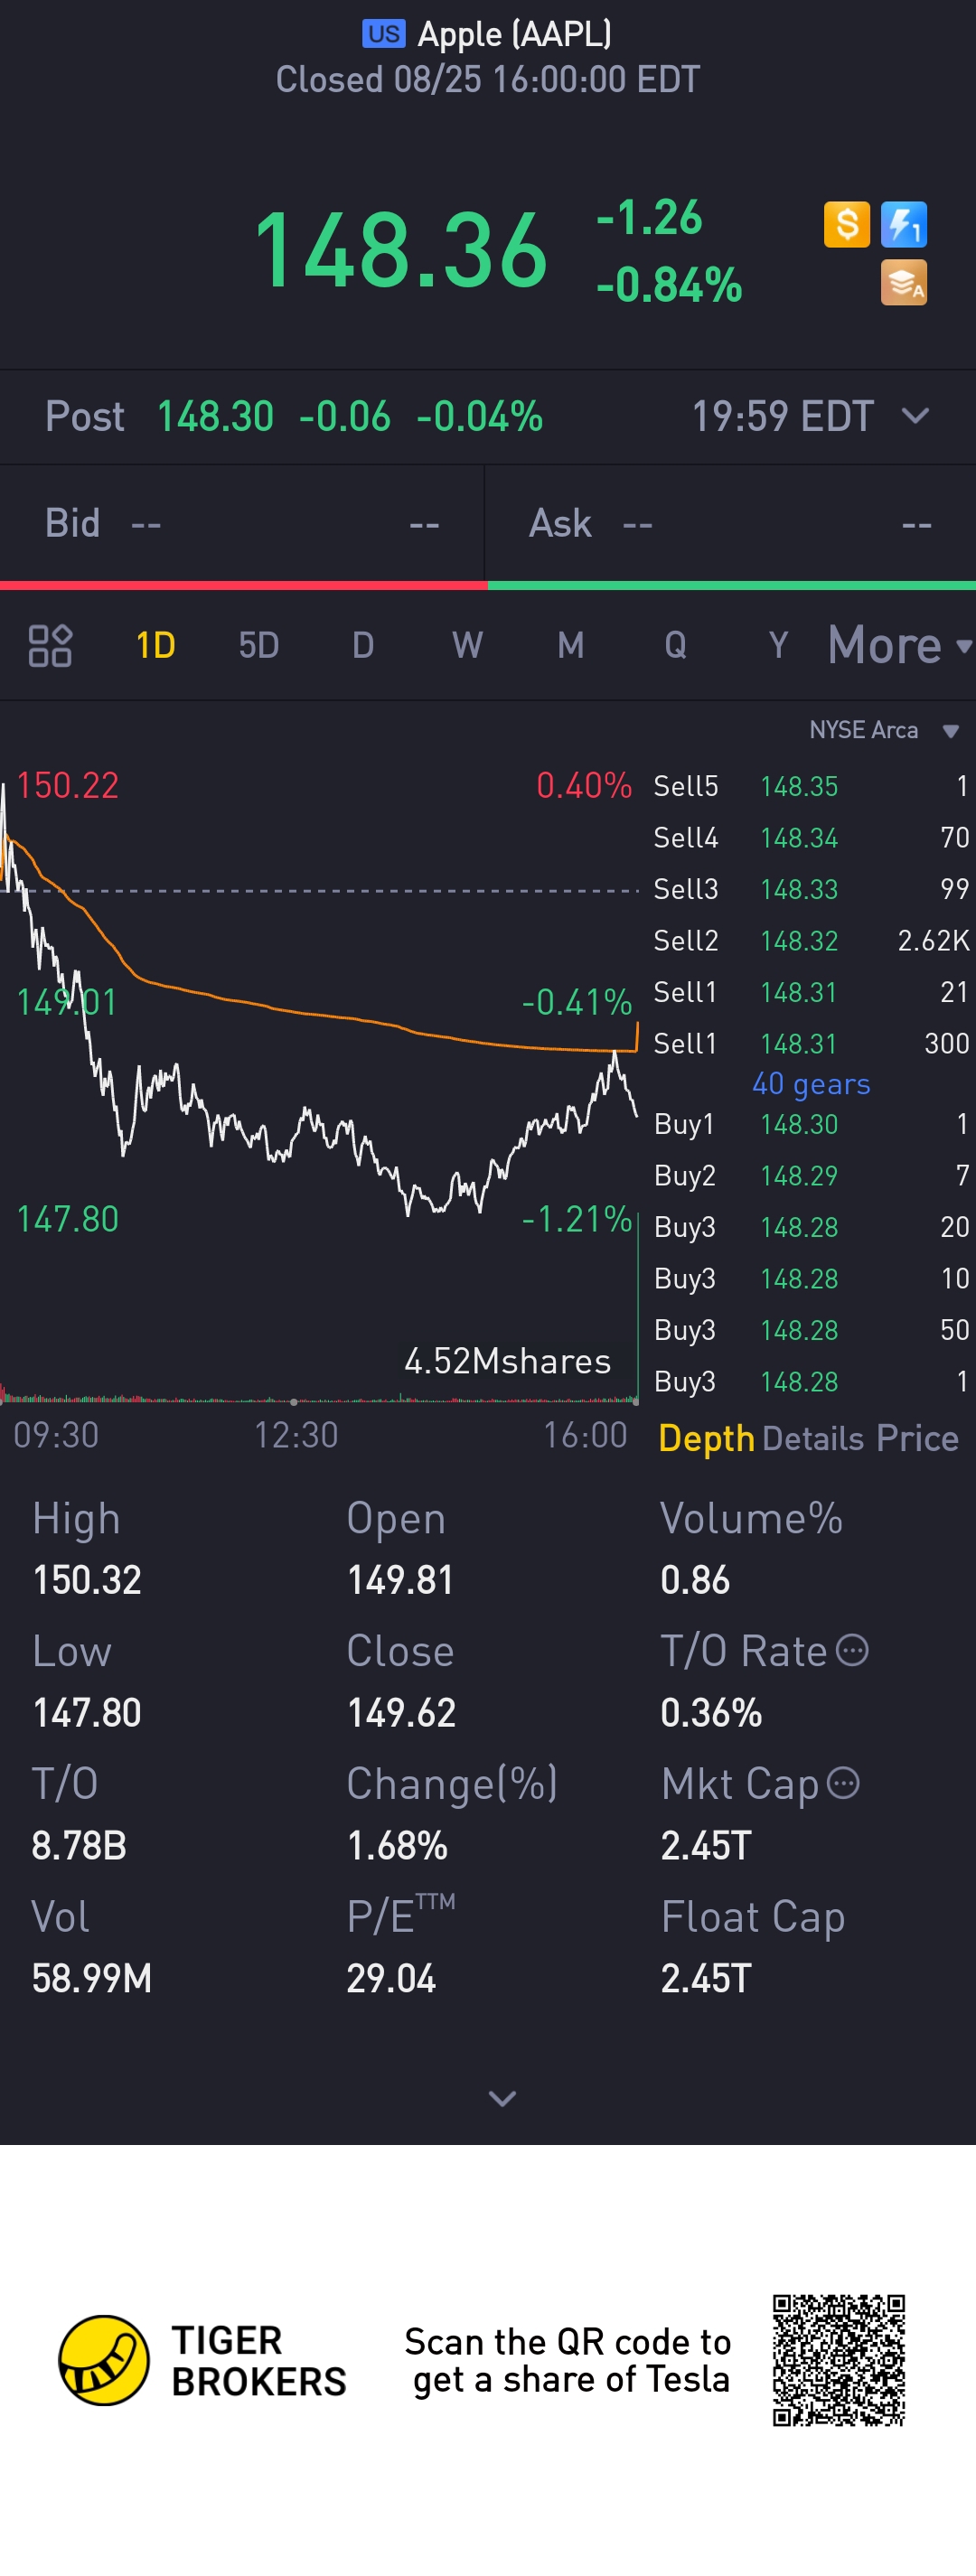Tap the Open 149.81 value
This screenshot has height=2576, width=976.
click(400, 1580)
